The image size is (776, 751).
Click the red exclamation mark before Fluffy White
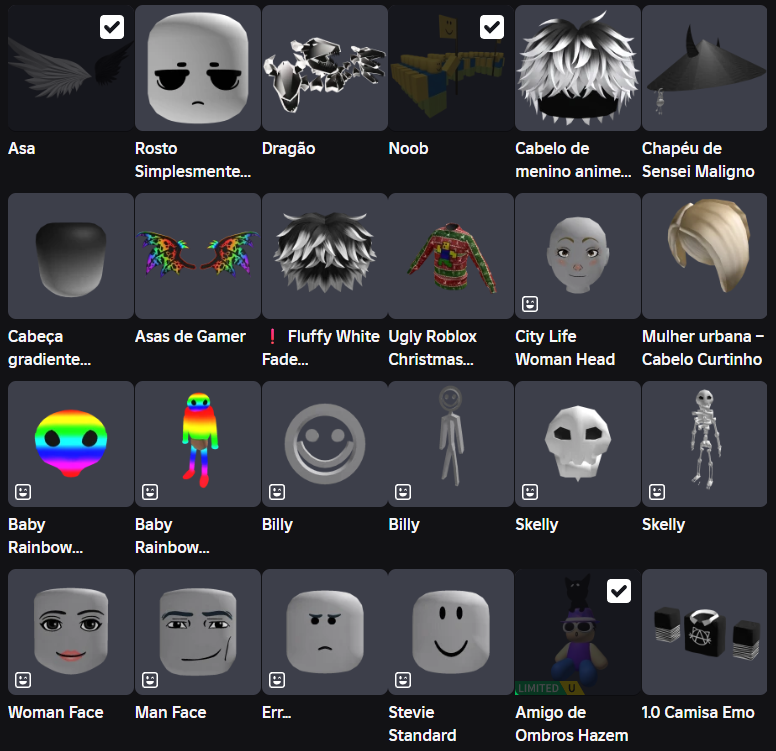(x=272, y=337)
